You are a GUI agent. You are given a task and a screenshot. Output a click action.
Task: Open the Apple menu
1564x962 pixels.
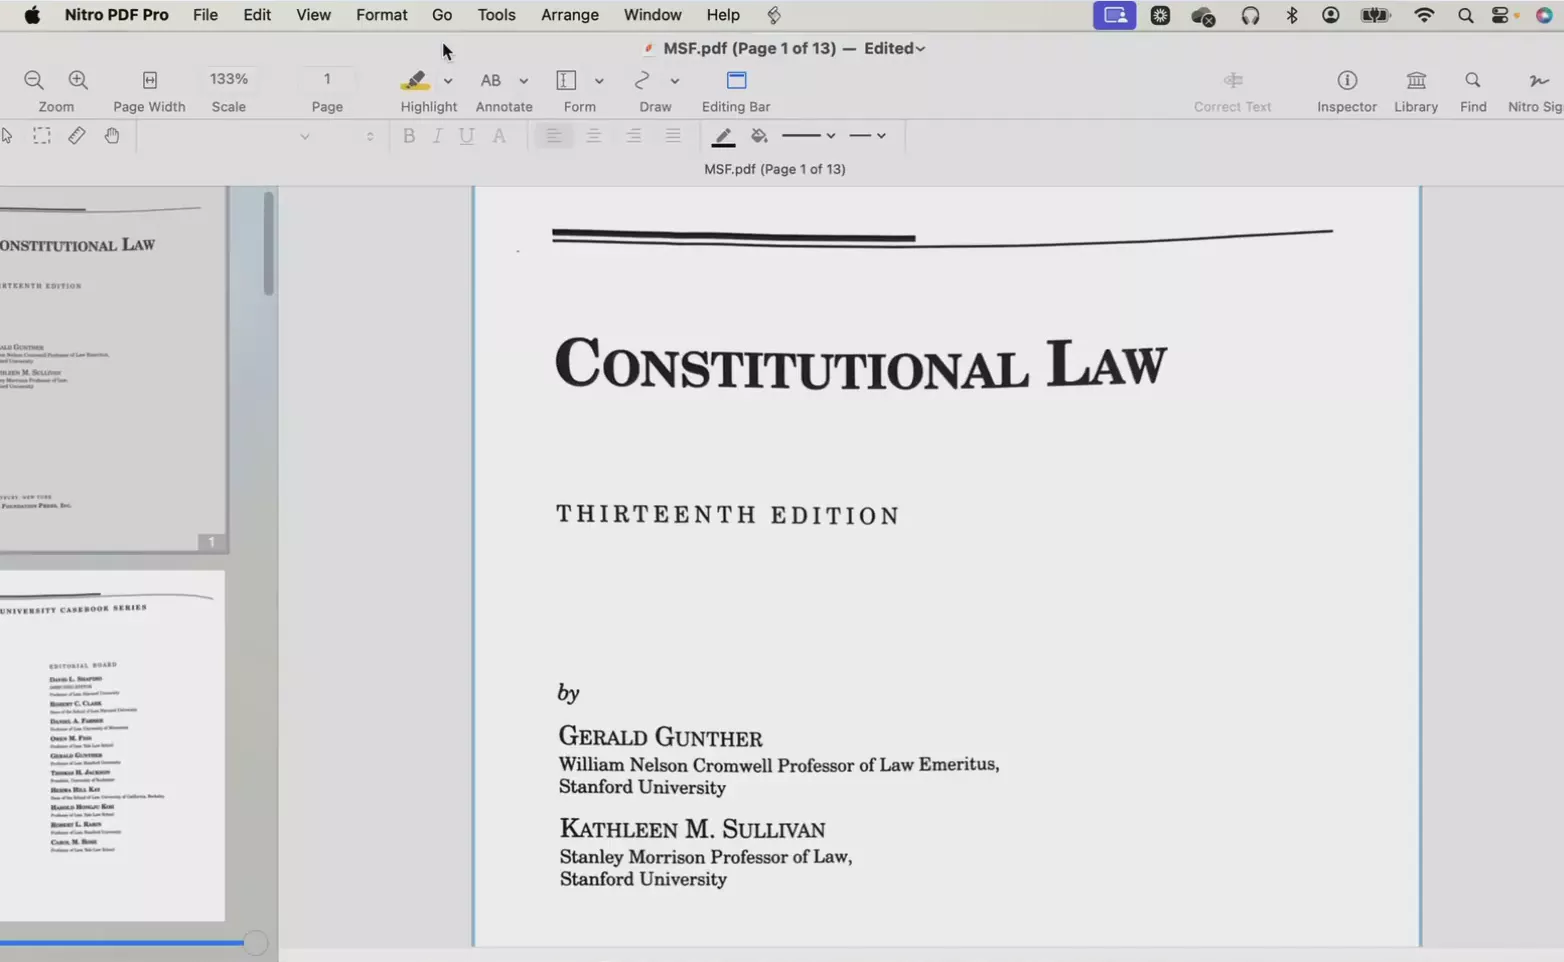click(32, 15)
